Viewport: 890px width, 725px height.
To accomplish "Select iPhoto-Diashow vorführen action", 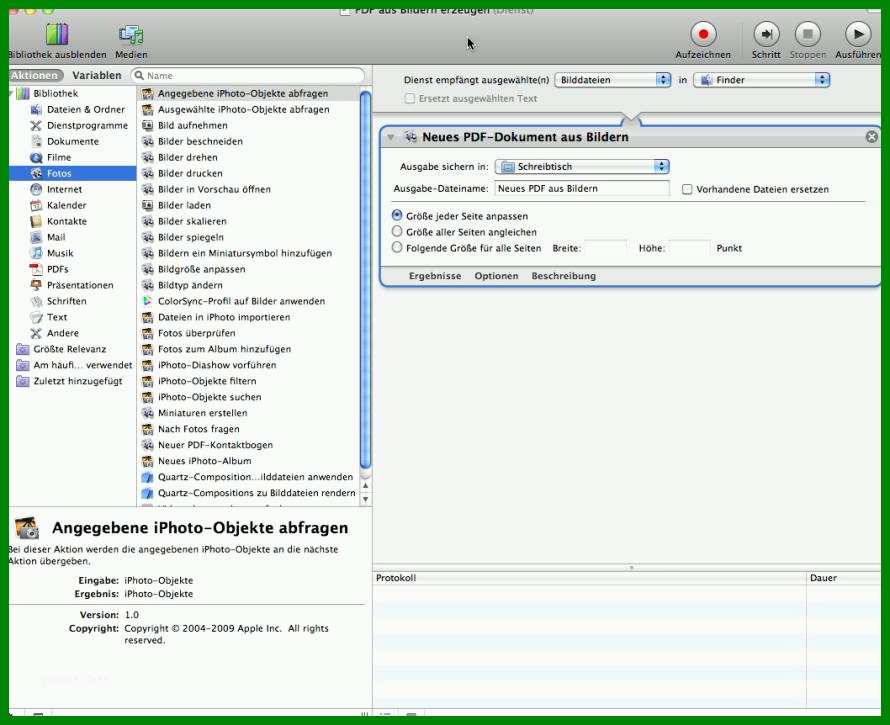I will click(x=249, y=364).
